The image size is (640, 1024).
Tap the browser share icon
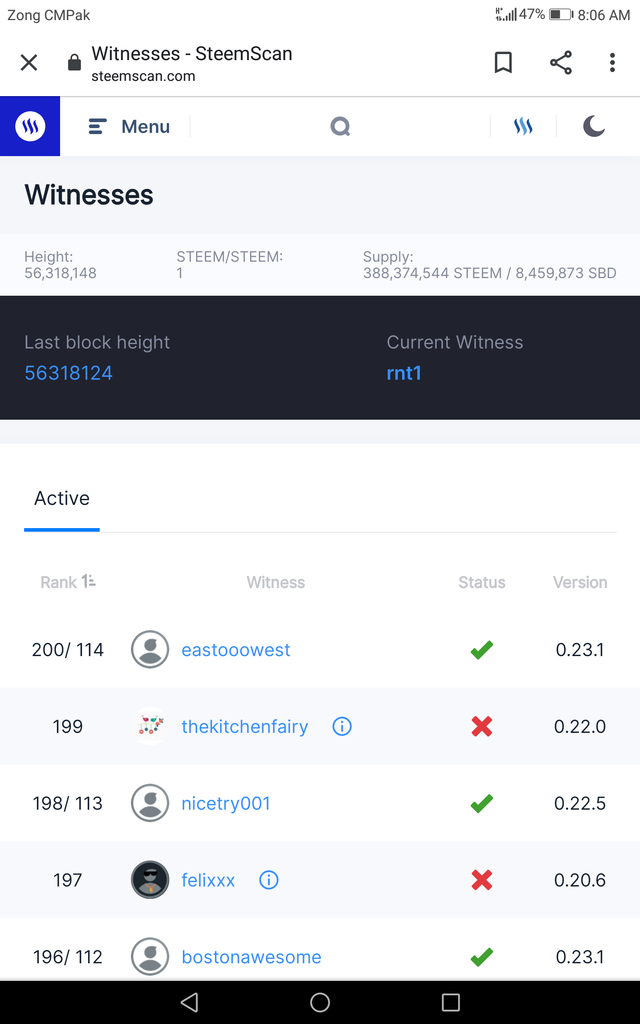pos(561,63)
